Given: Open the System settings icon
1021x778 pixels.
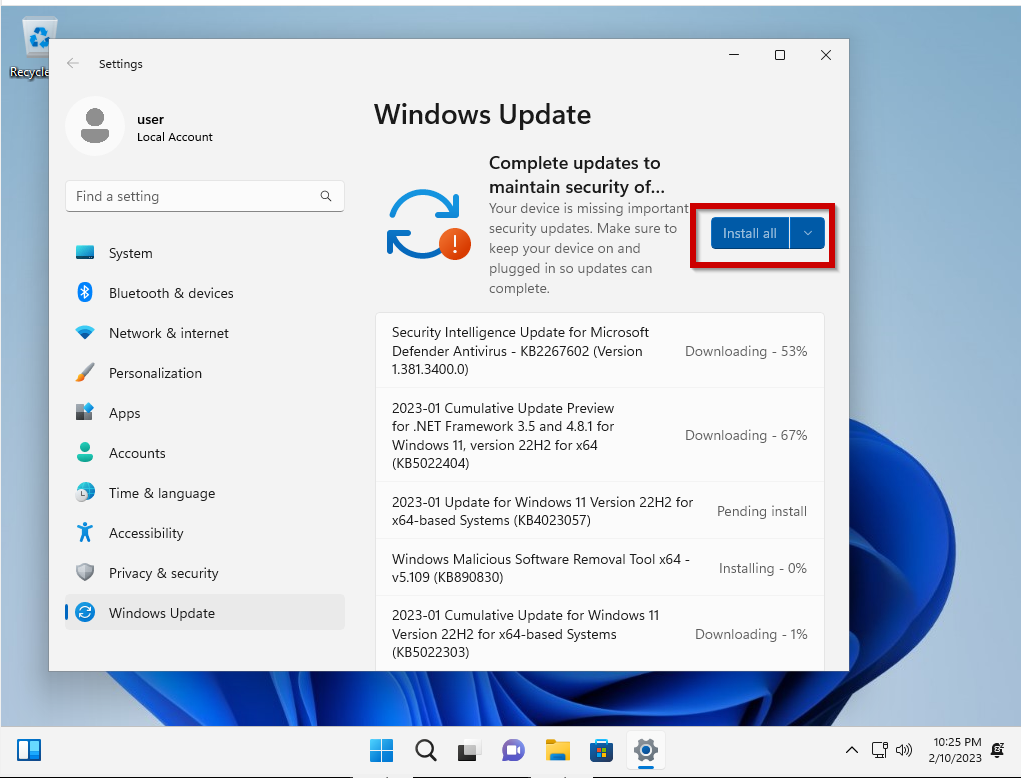Looking at the screenshot, I should click(85, 253).
